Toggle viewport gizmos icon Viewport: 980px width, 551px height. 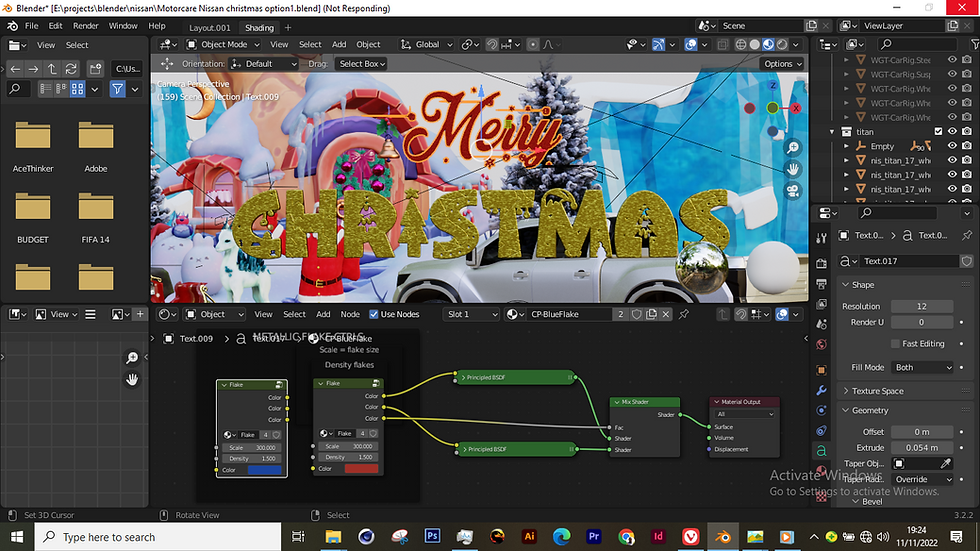click(x=658, y=44)
